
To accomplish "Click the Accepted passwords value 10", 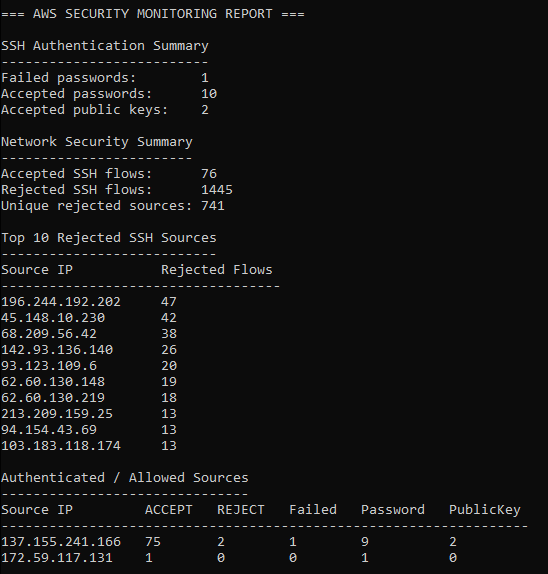I will pyautogui.click(x=209, y=94).
